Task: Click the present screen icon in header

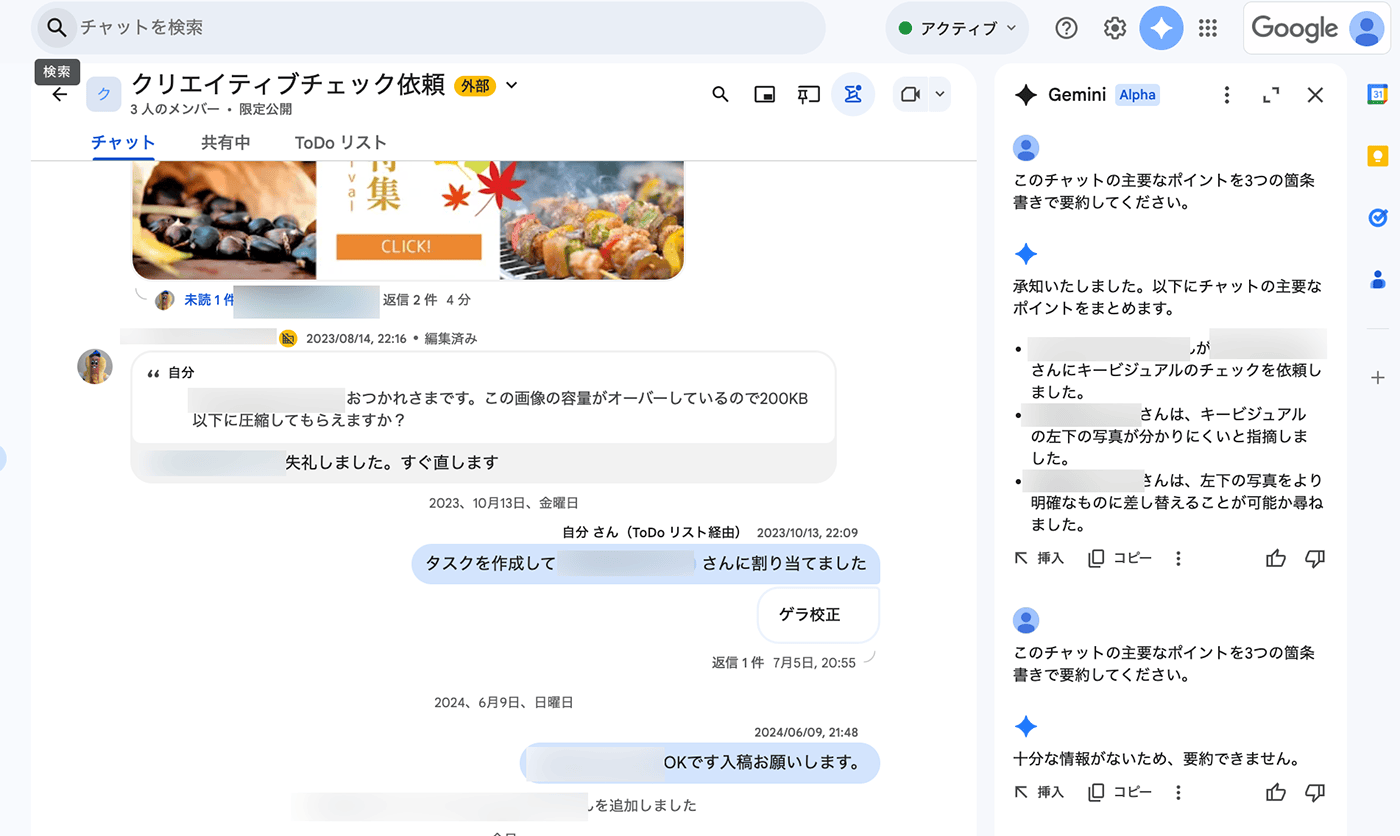Action: [x=808, y=94]
